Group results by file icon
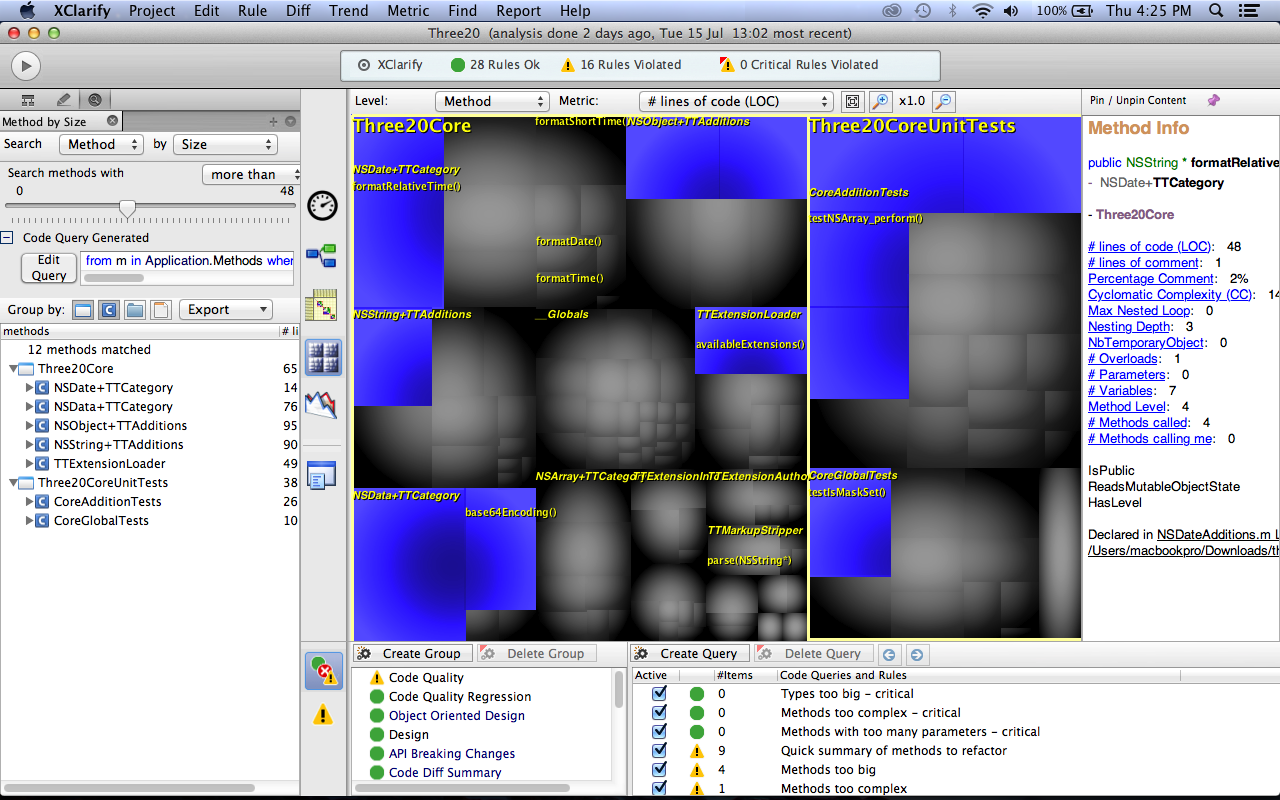The image size is (1280, 800). (160, 310)
